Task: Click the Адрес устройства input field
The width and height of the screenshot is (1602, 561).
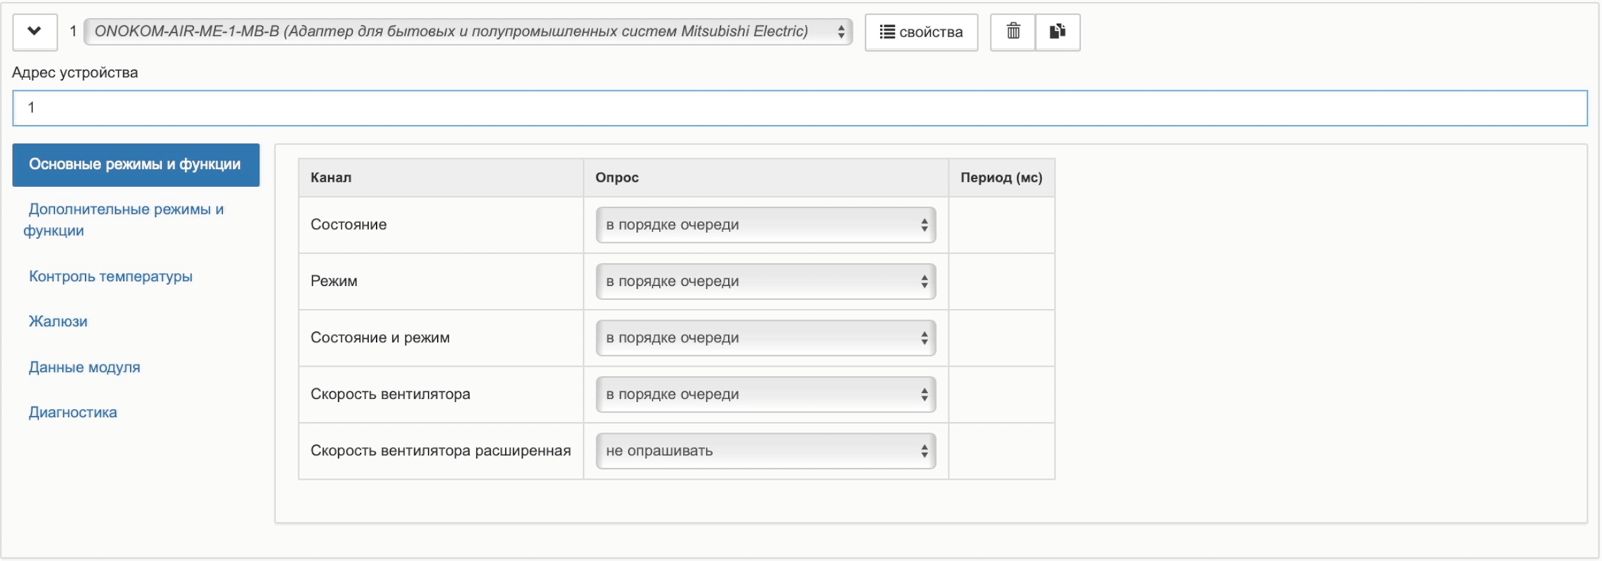Action: 798,108
